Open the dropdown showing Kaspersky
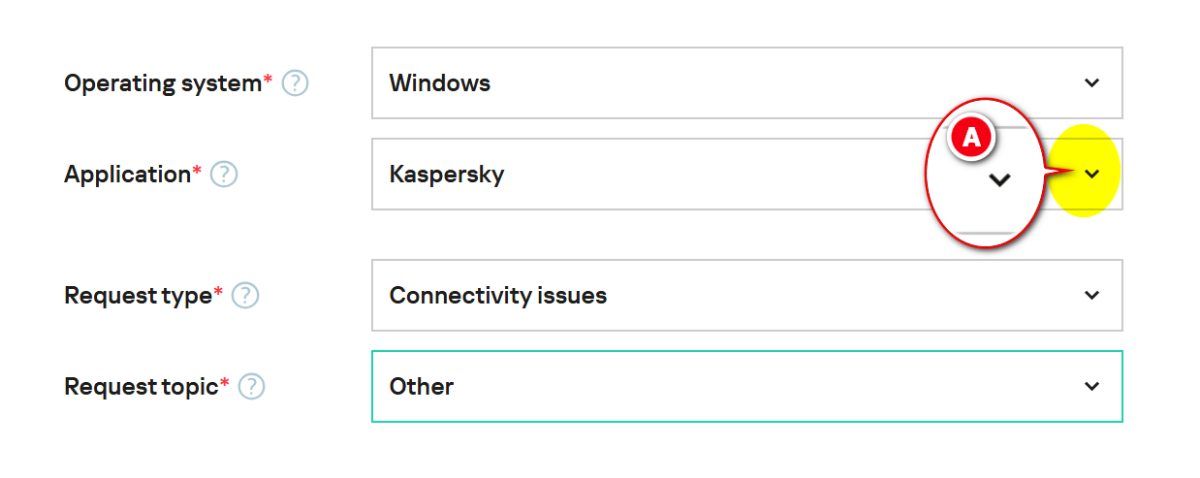The height and width of the screenshot is (478, 1200). click(x=640, y=174)
